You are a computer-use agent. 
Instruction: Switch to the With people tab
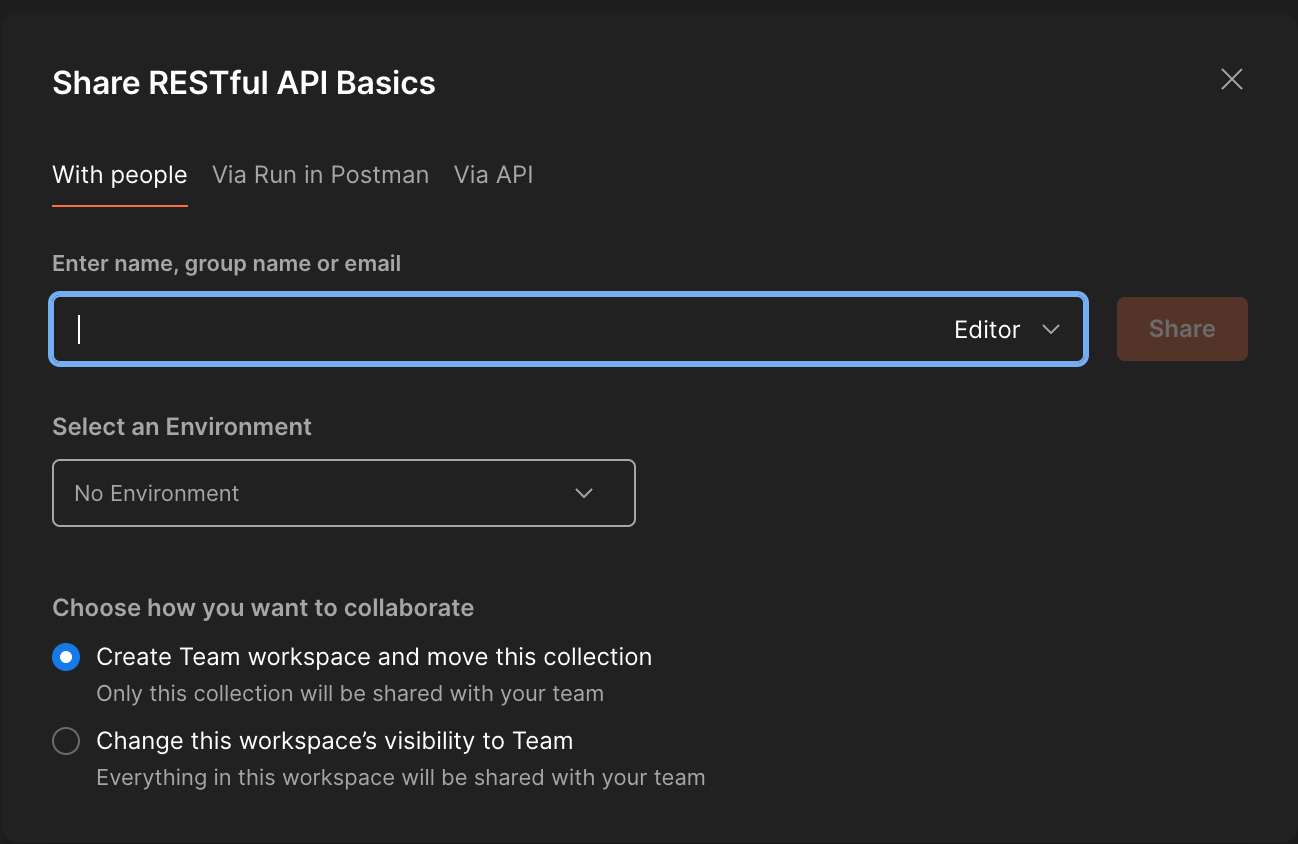click(120, 175)
